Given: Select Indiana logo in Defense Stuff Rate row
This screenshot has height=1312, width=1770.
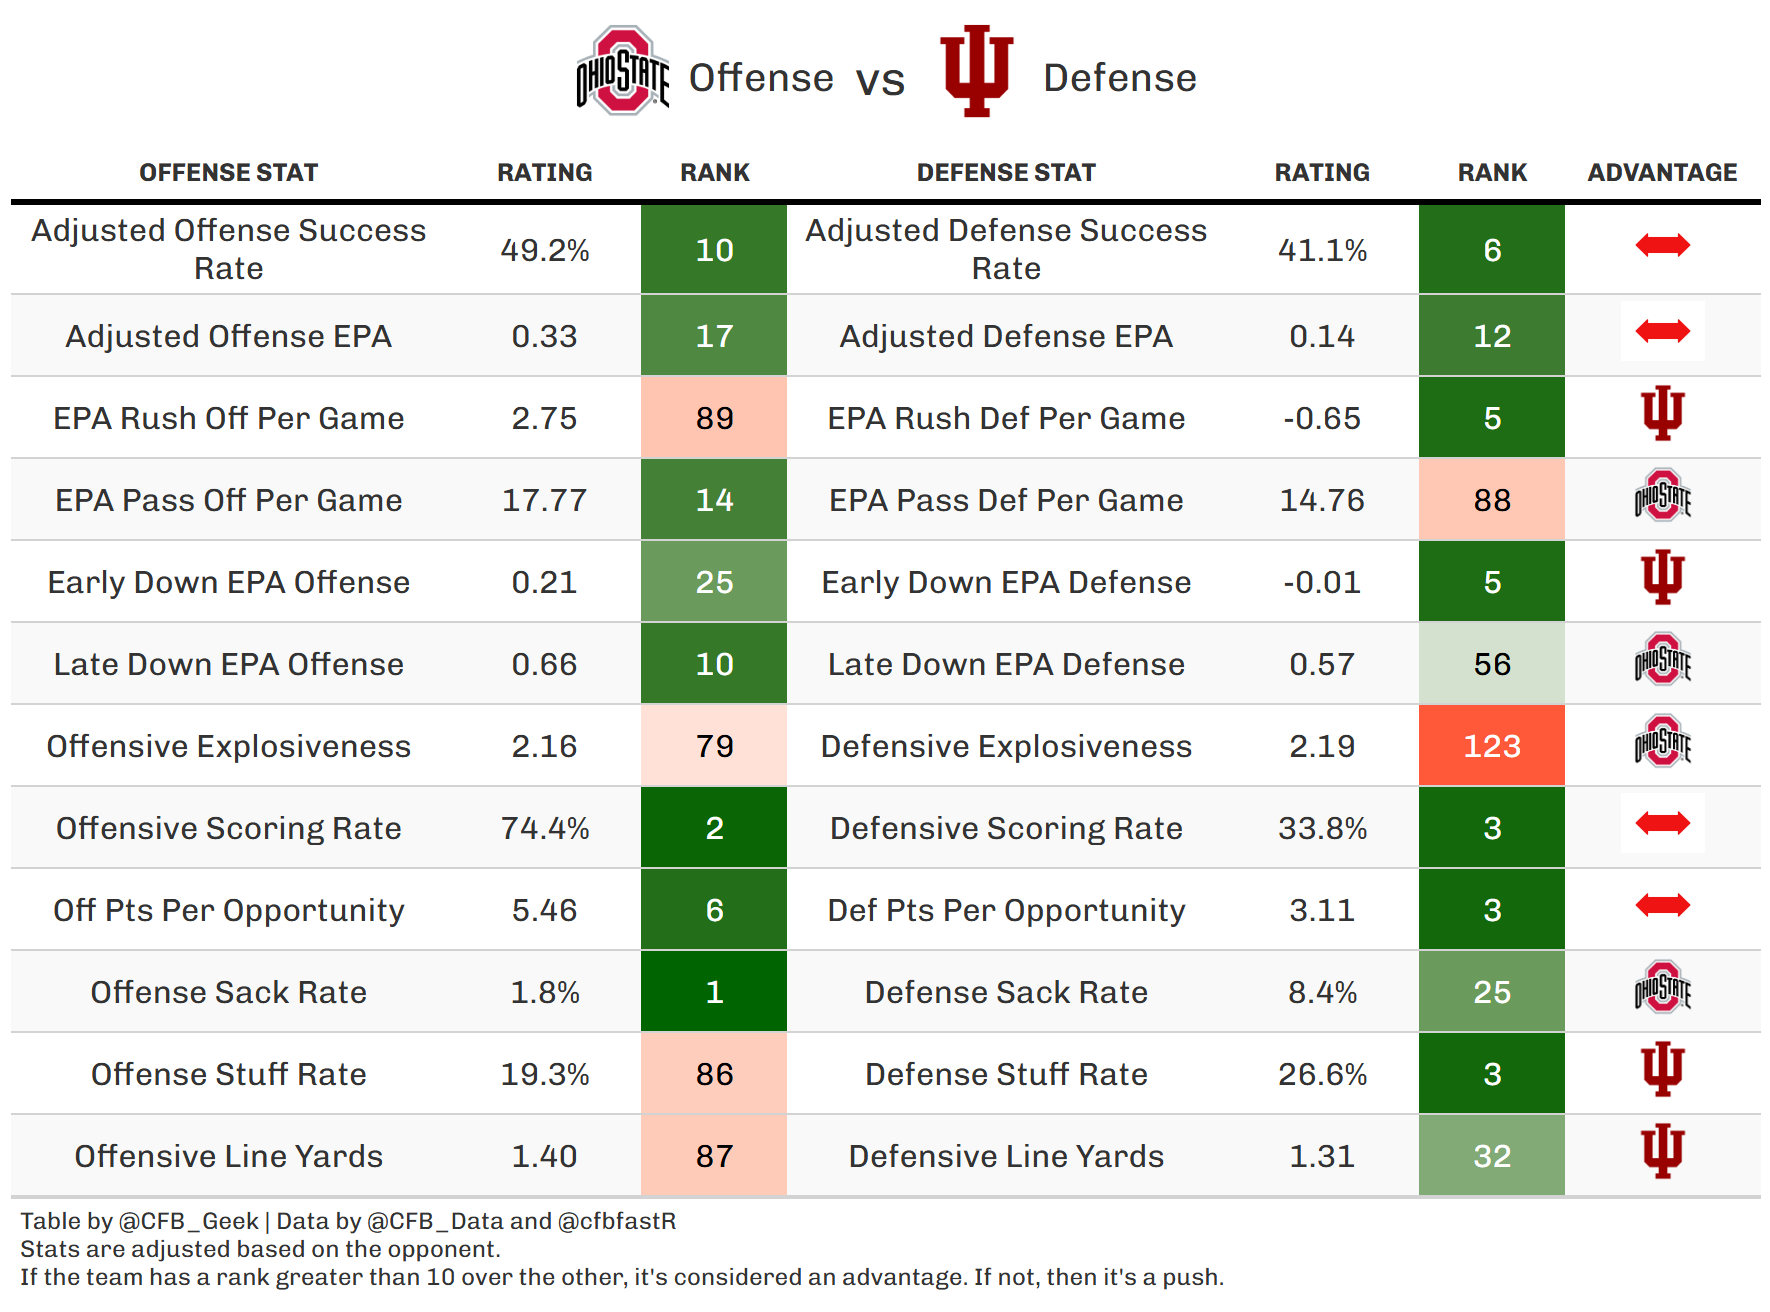Looking at the screenshot, I should pyautogui.click(x=1662, y=1069).
